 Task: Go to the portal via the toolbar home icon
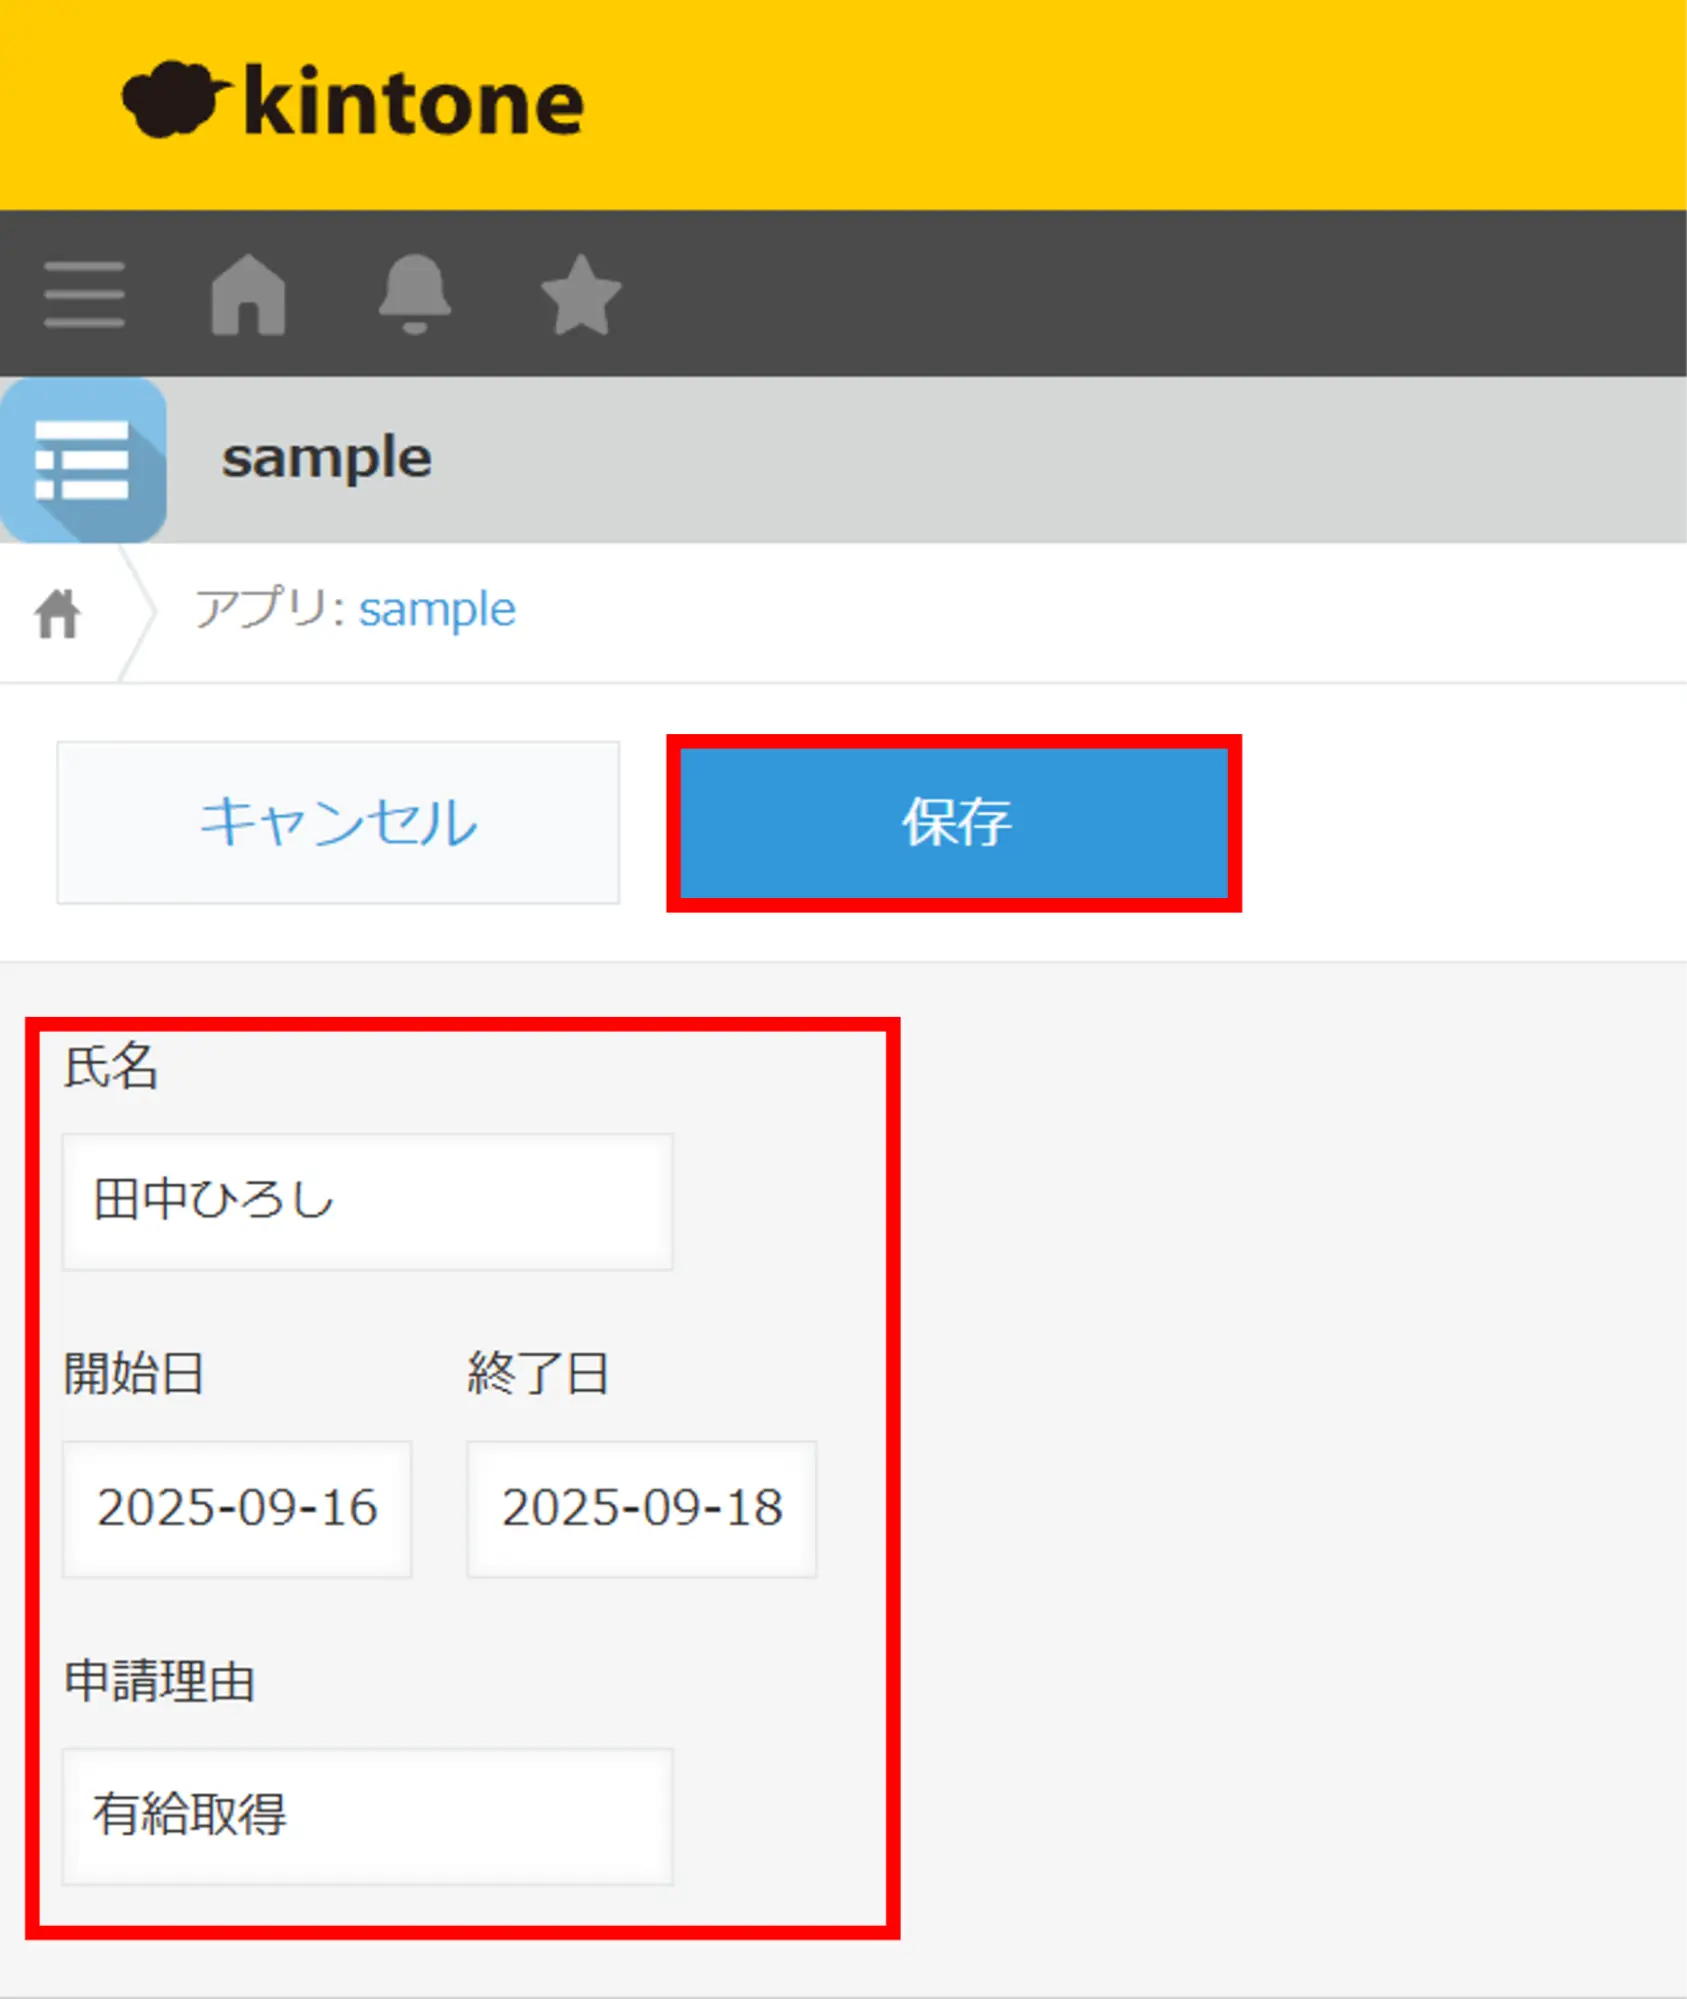[x=249, y=295]
